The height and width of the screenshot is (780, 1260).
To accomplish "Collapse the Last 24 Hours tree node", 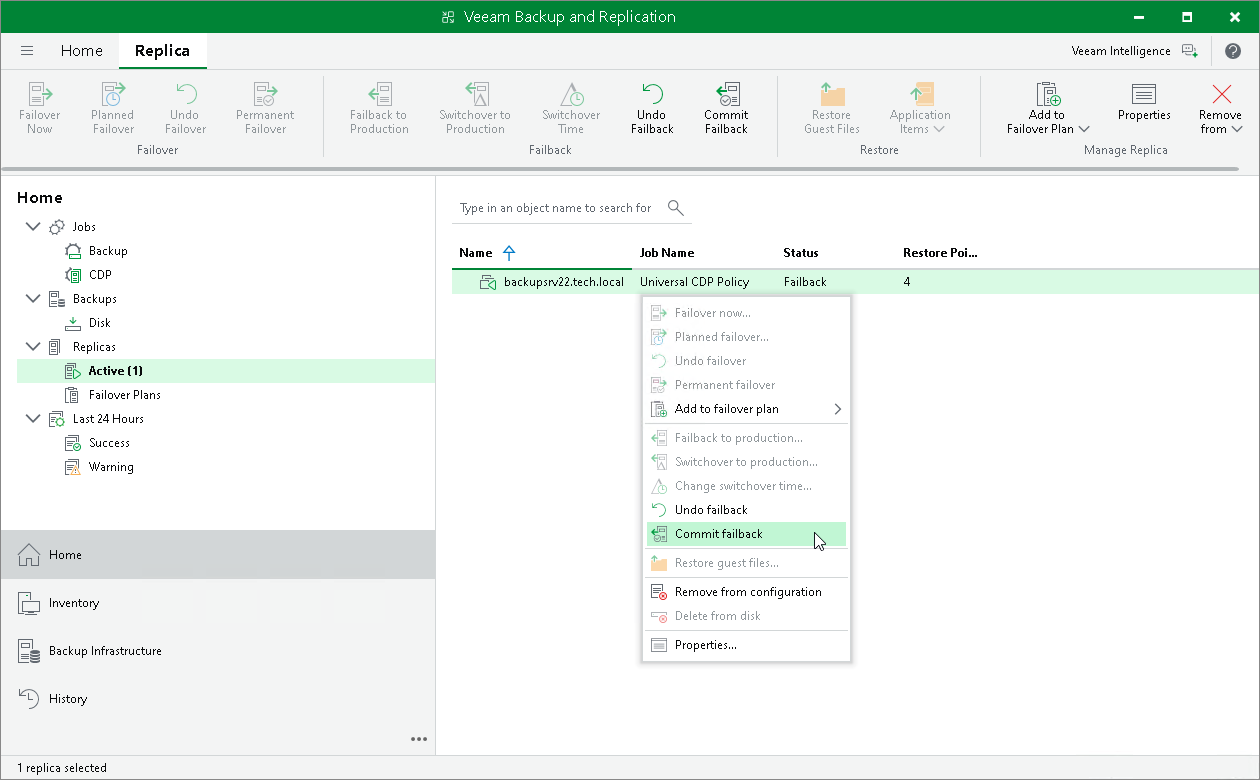I will 33,419.
